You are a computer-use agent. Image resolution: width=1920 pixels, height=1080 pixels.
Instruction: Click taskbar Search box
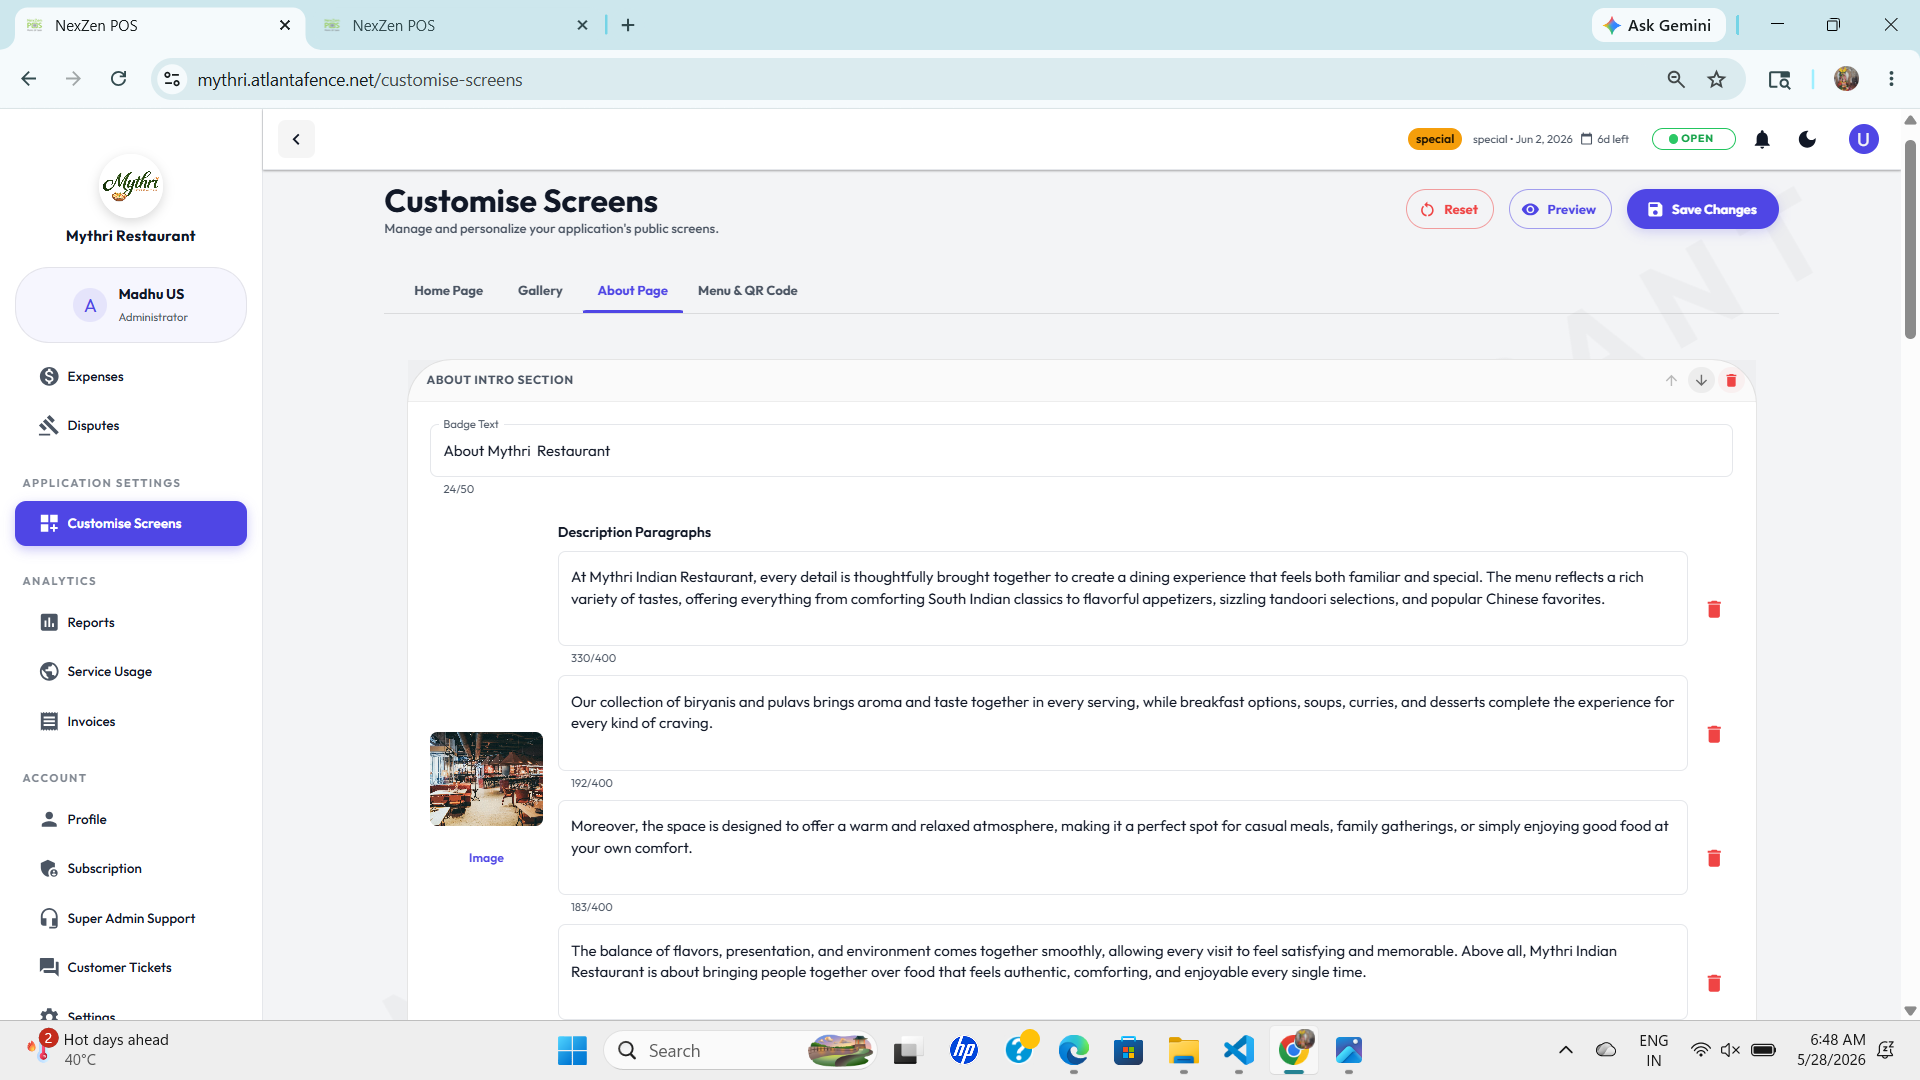740,1050
